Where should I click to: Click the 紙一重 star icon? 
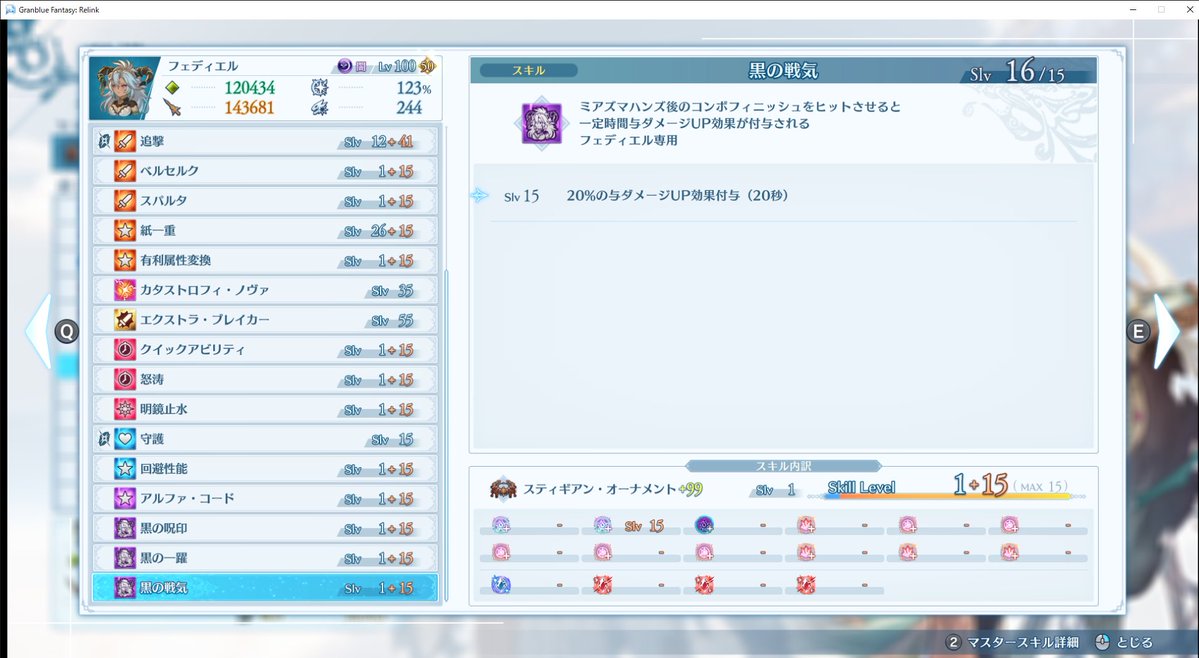click(125, 231)
